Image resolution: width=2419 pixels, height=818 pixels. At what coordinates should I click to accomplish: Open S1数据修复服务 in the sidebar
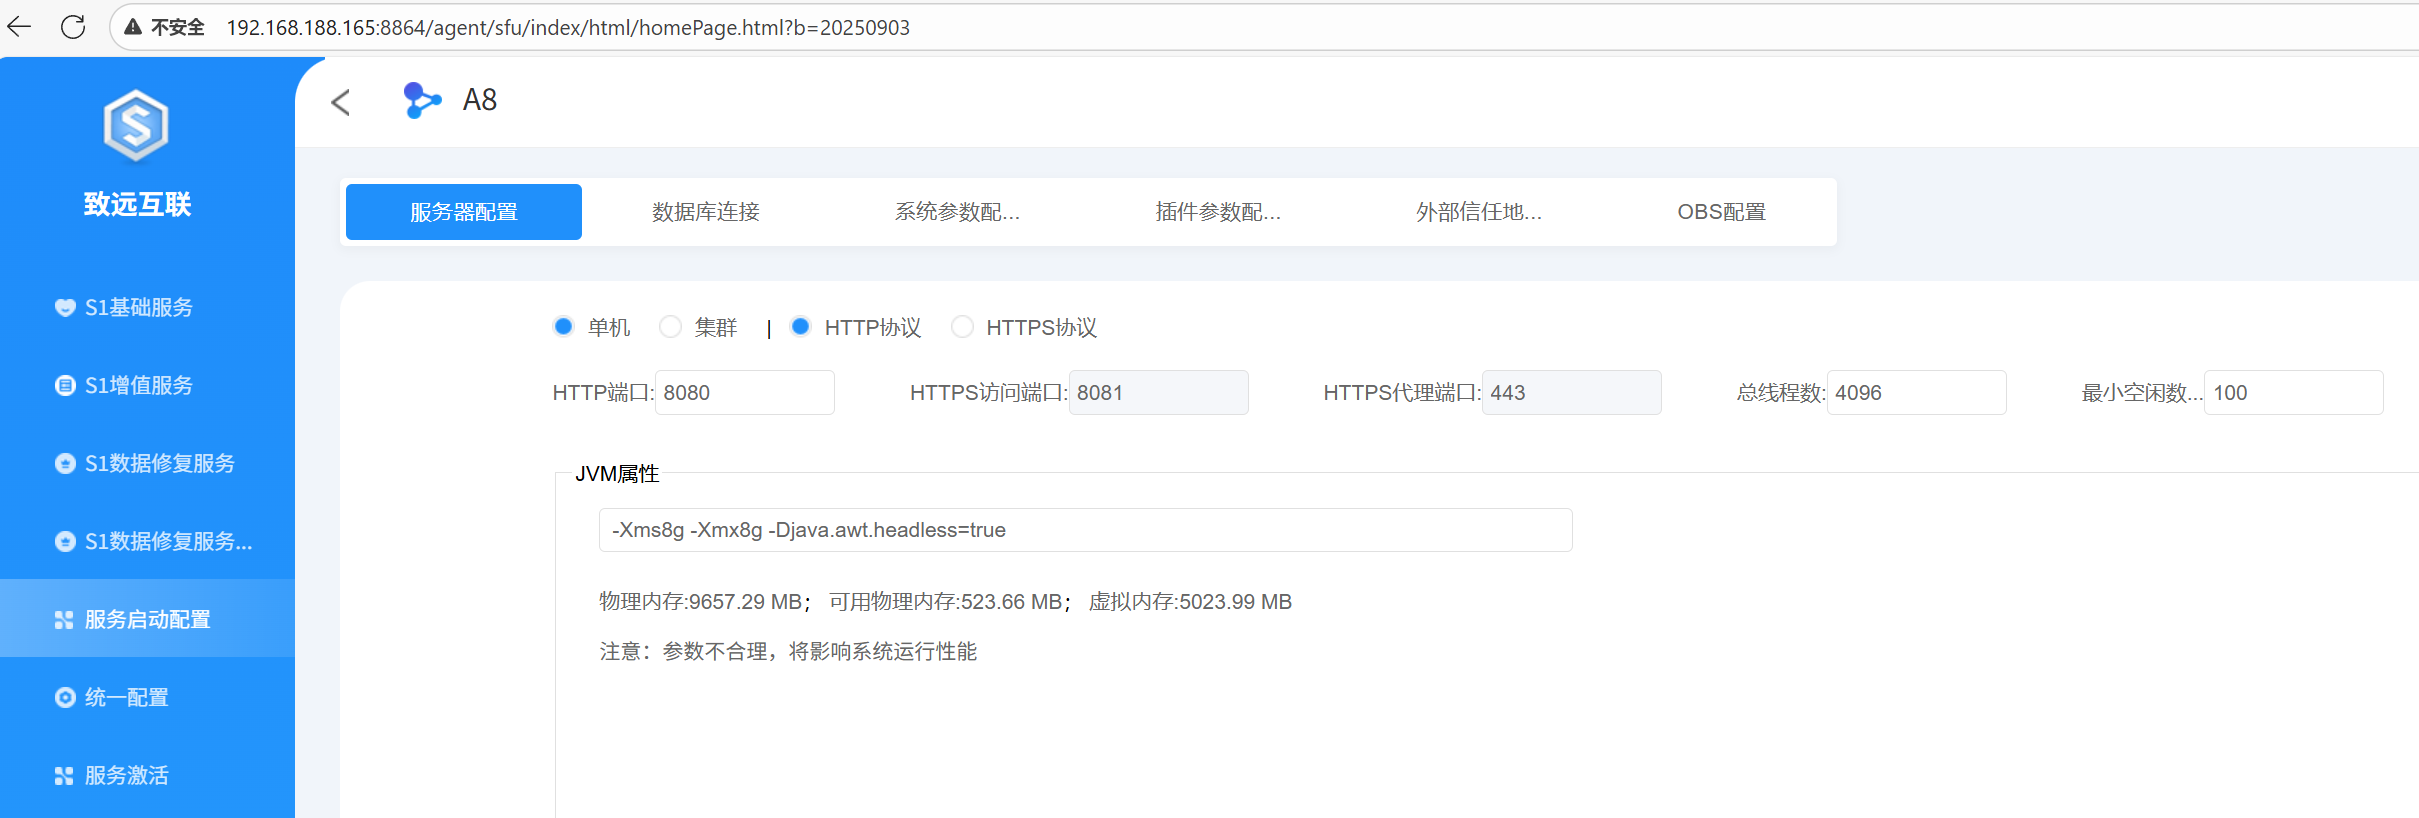coord(147,463)
